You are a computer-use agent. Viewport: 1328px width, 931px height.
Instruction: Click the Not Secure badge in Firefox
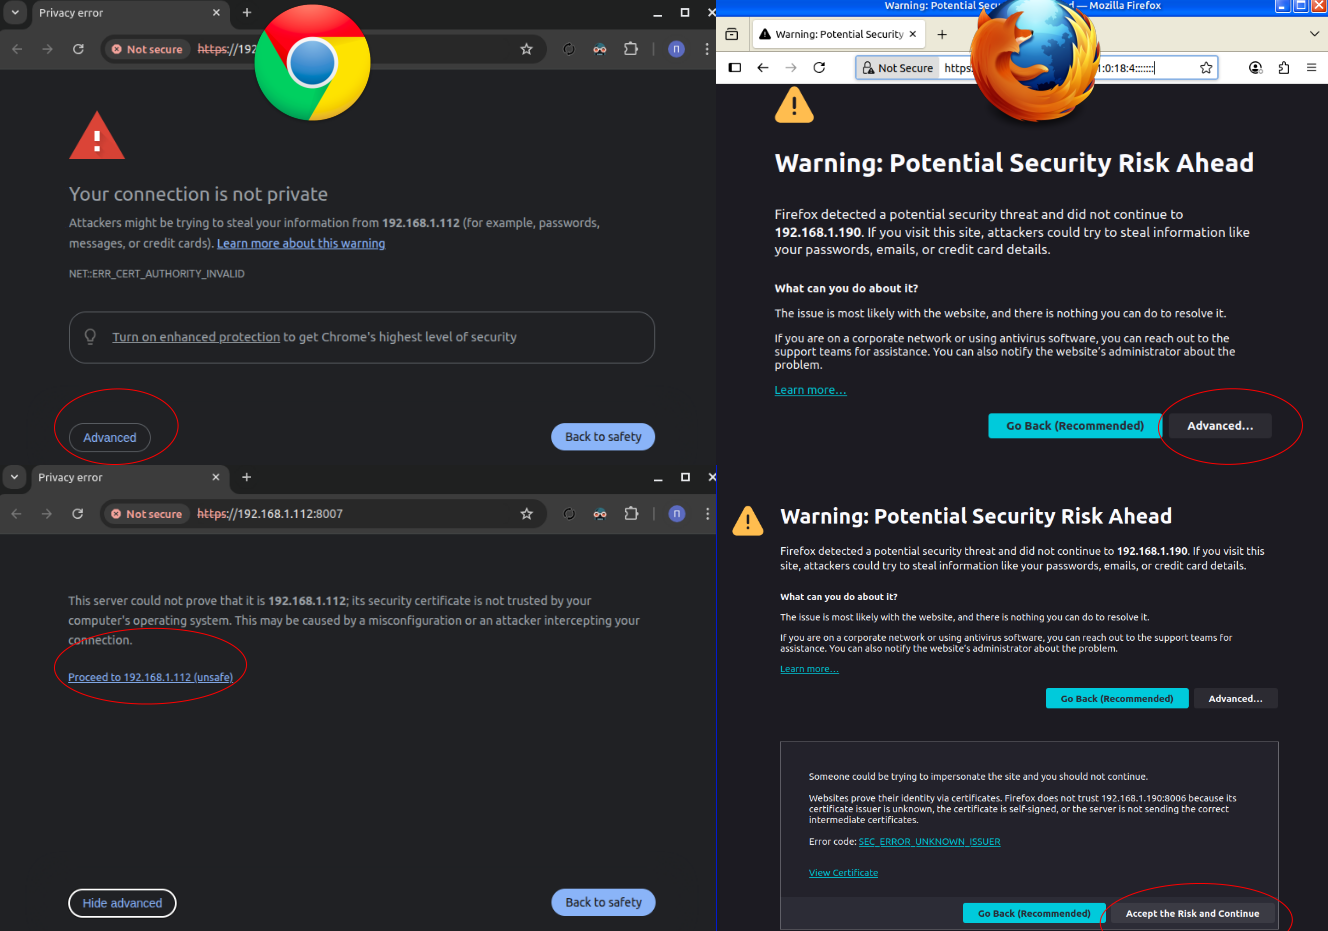pos(898,68)
